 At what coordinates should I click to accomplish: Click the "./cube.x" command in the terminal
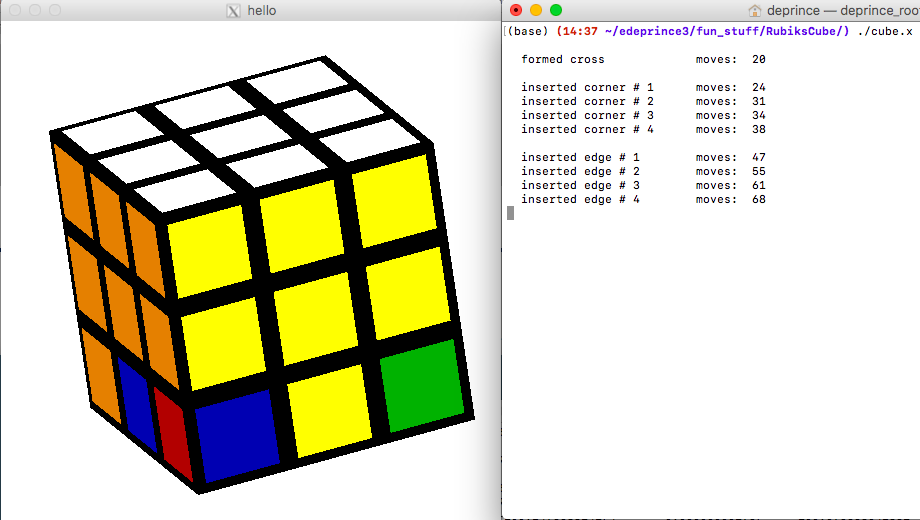pos(884,32)
